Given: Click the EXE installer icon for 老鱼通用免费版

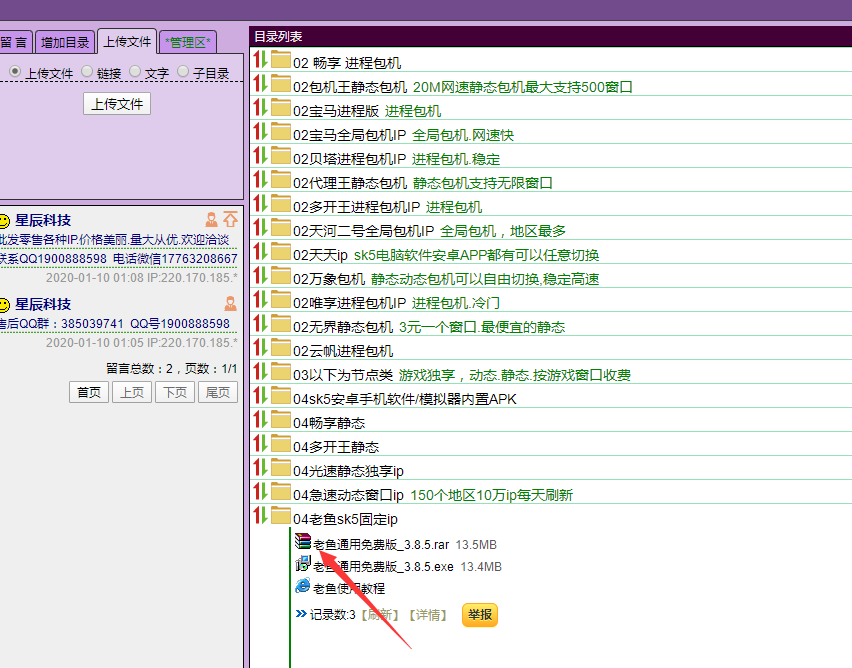Looking at the screenshot, I should click(303, 565).
